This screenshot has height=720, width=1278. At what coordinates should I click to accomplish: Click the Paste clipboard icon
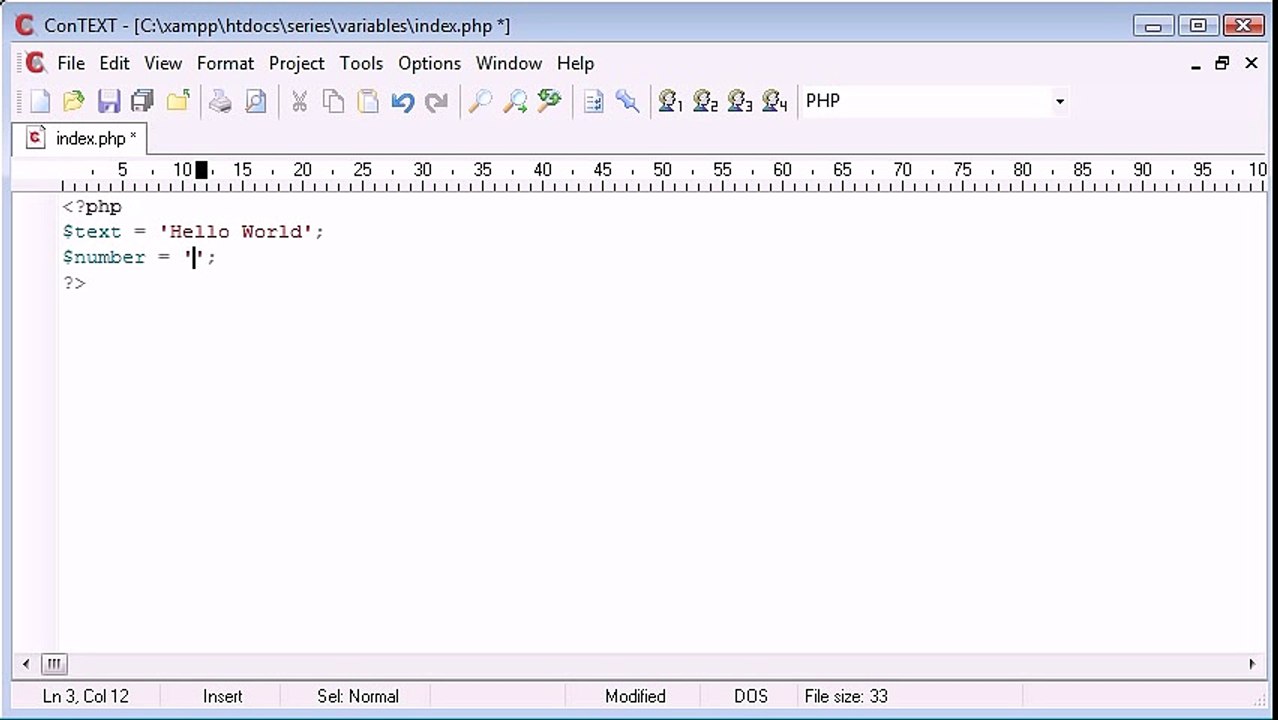[x=368, y=101]
